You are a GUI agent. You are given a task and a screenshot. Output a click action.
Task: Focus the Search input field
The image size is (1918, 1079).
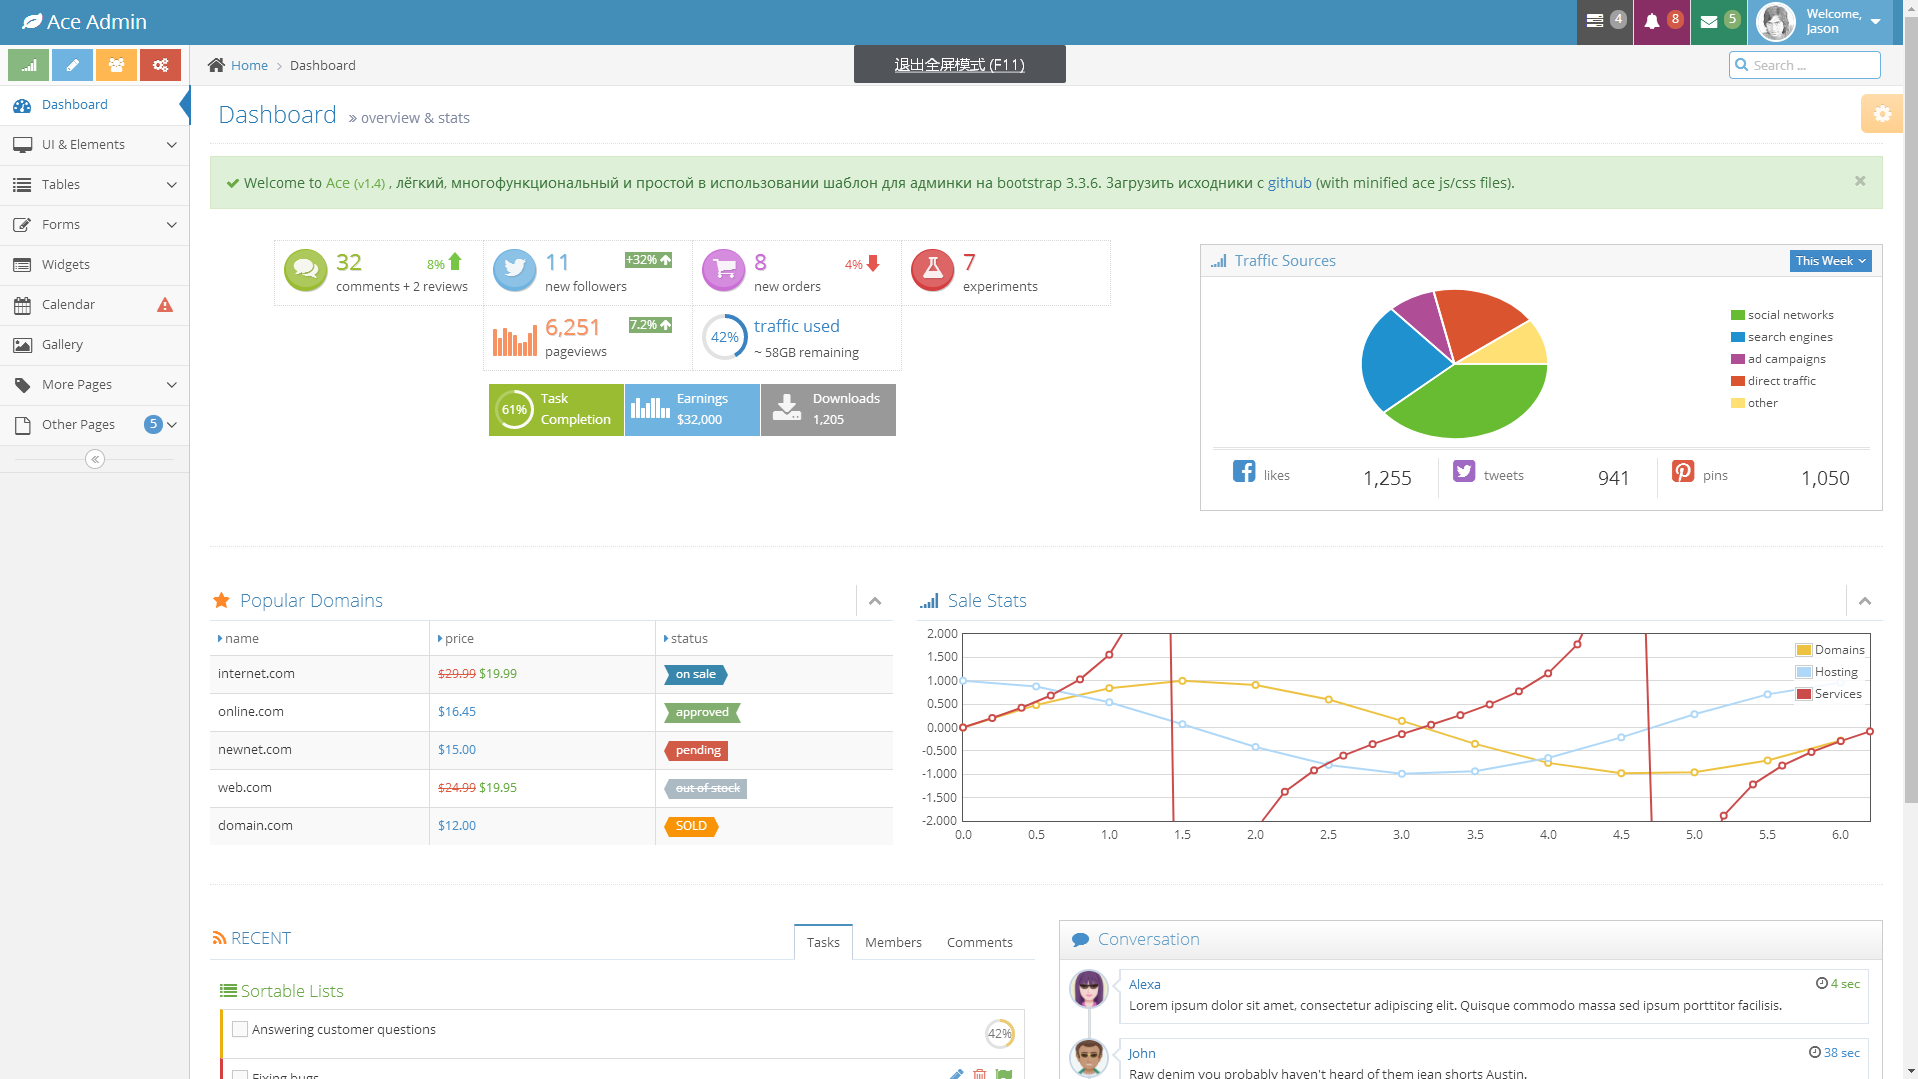point(1805,65)
